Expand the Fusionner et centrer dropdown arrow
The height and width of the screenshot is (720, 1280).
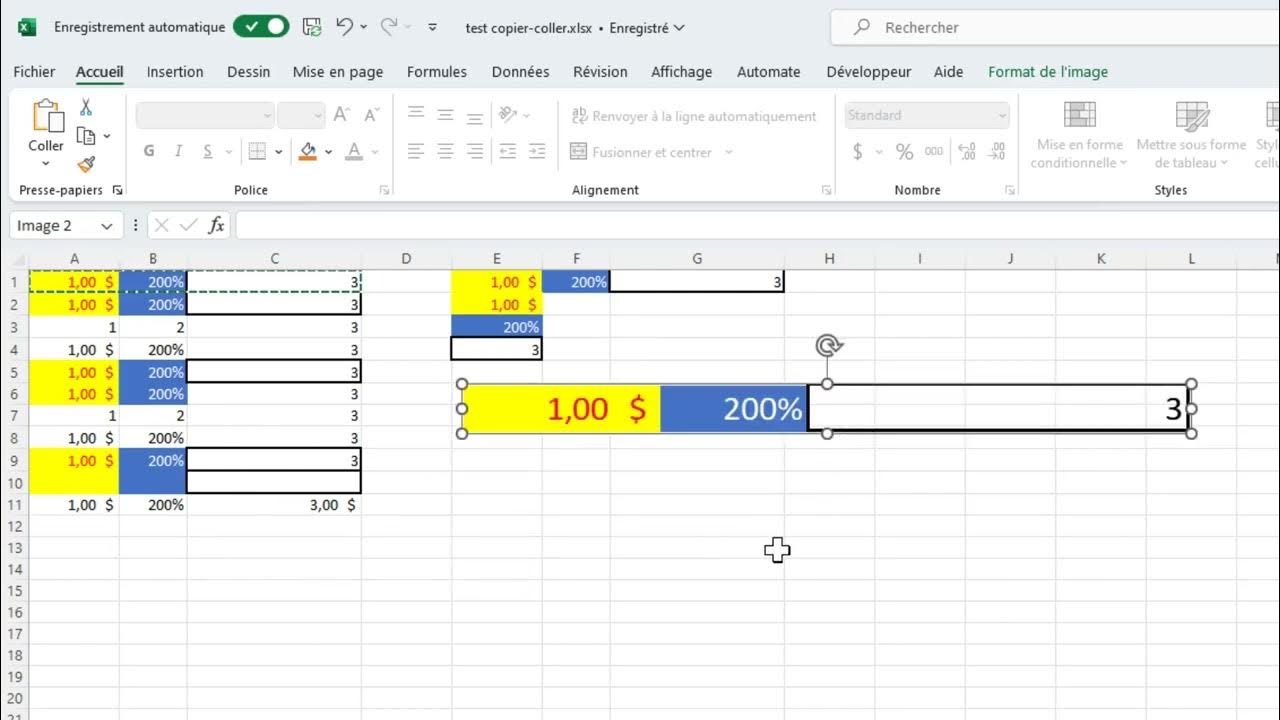(x=729, y=152)
